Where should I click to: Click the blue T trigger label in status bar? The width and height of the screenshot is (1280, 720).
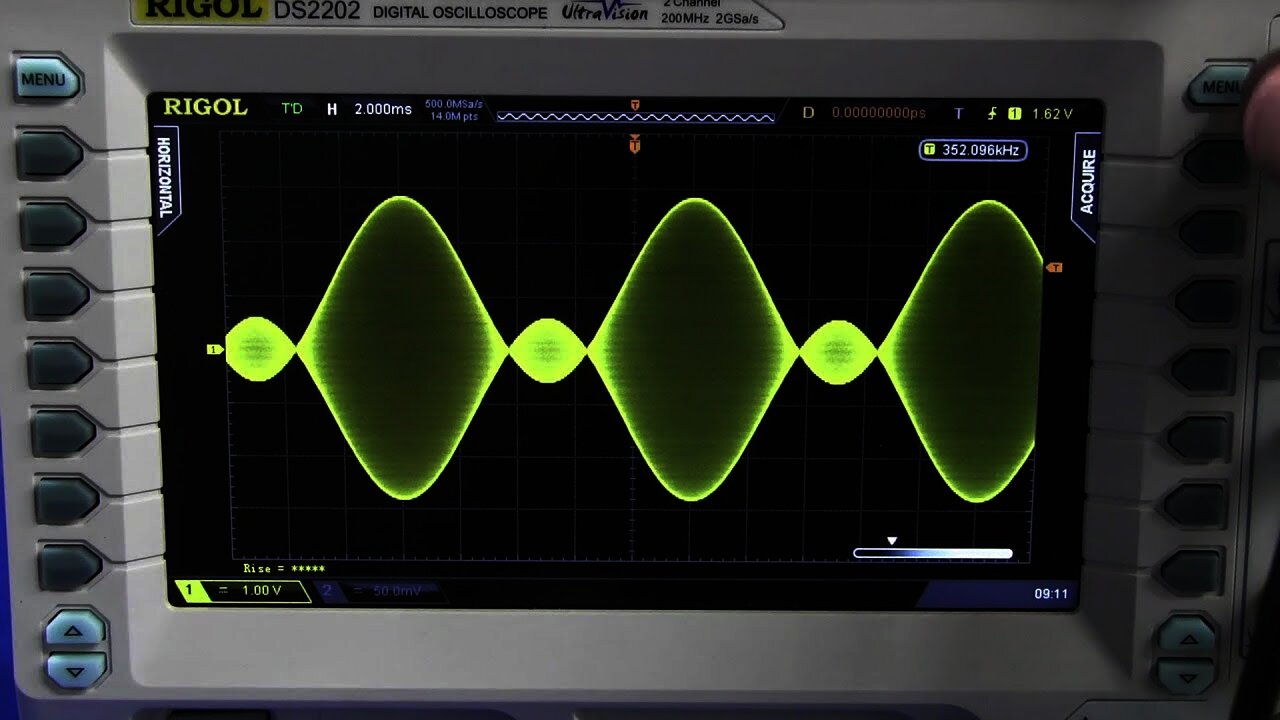pyautogui.click(x=959, y=114)
